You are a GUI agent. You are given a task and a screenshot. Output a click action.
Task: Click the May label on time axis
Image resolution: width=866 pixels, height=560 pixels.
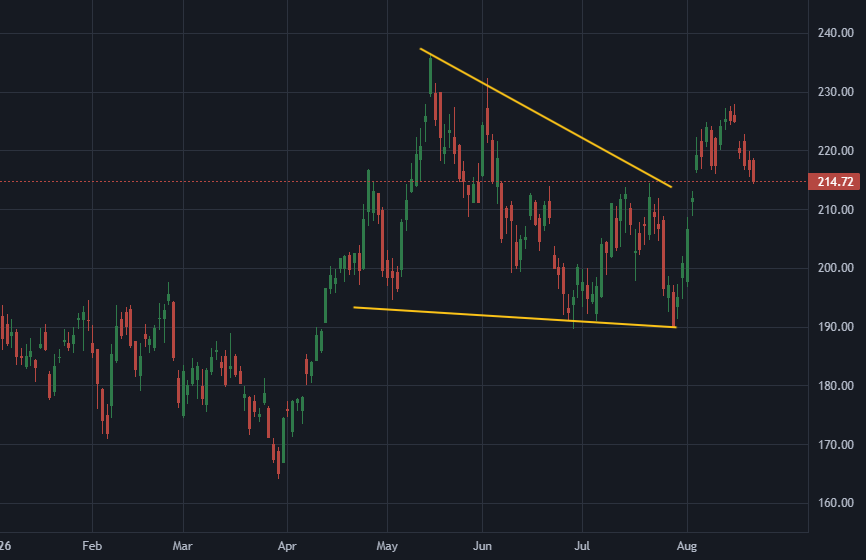tap(387, 546)
